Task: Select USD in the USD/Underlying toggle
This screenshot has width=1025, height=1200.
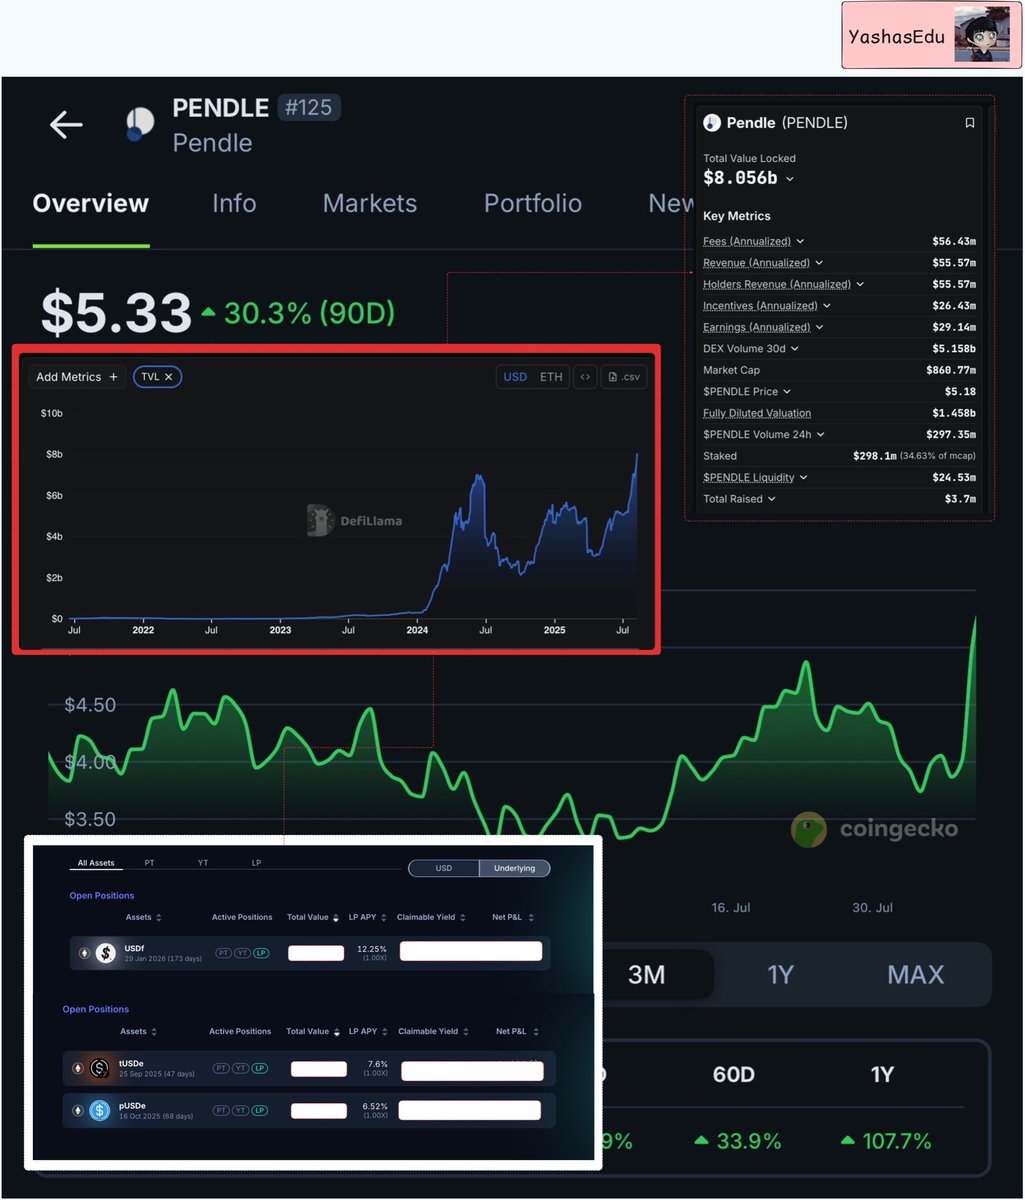Action: pos(444,868)
